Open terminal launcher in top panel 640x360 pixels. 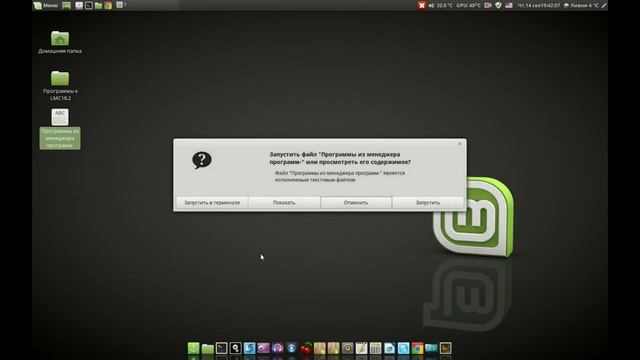(x=89, y=5)
